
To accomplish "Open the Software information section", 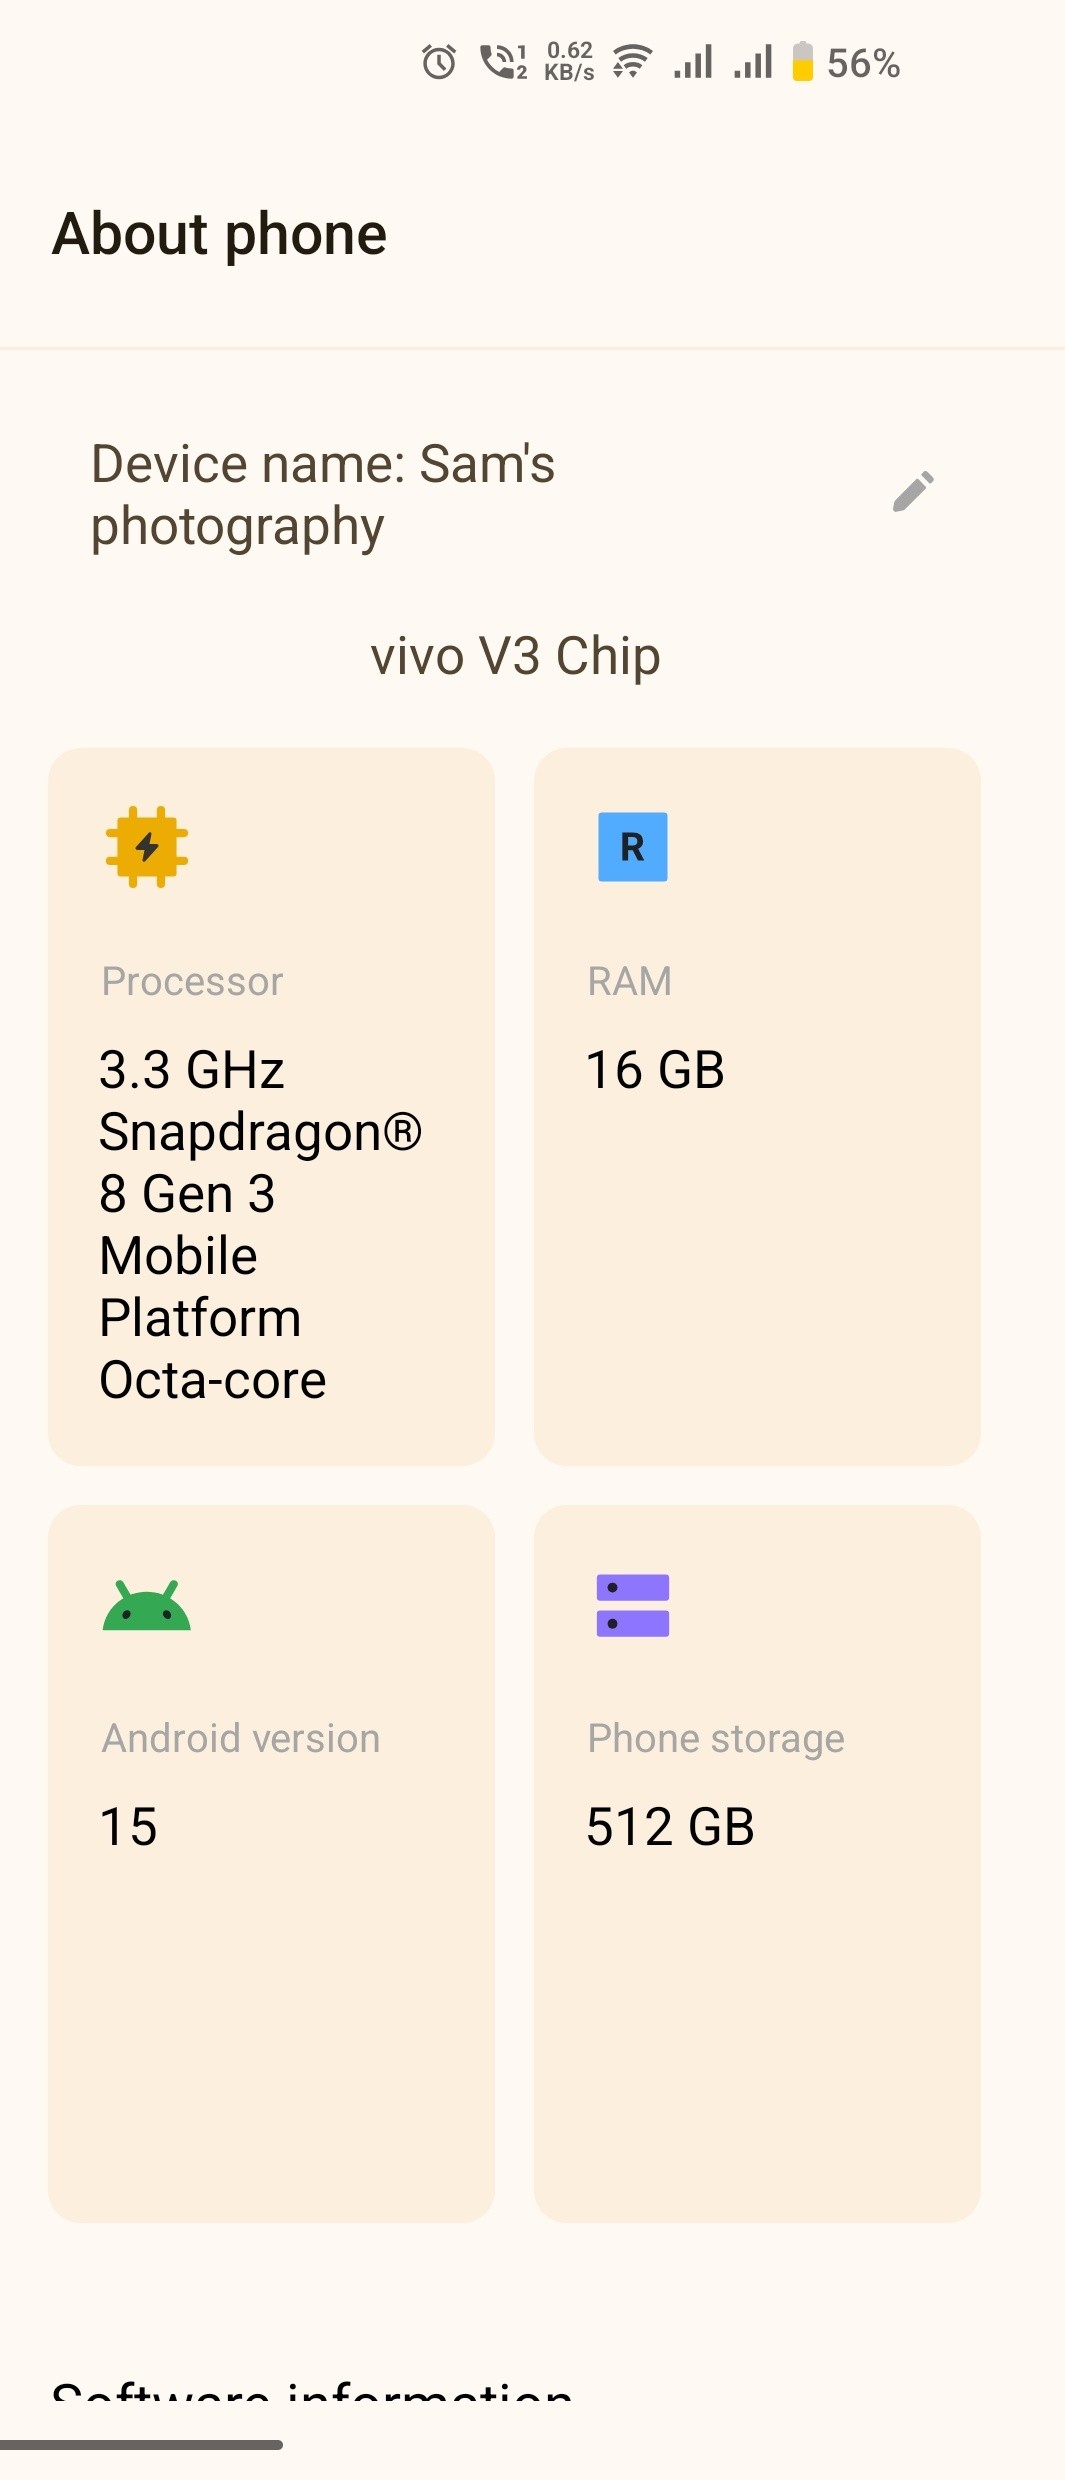I will (312, 2392).
